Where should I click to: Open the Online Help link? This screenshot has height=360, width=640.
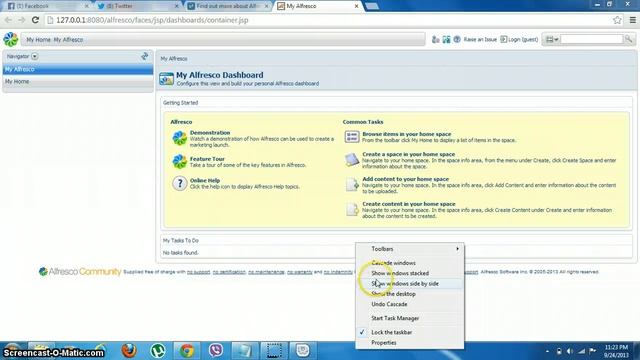[x=204, y=180]
